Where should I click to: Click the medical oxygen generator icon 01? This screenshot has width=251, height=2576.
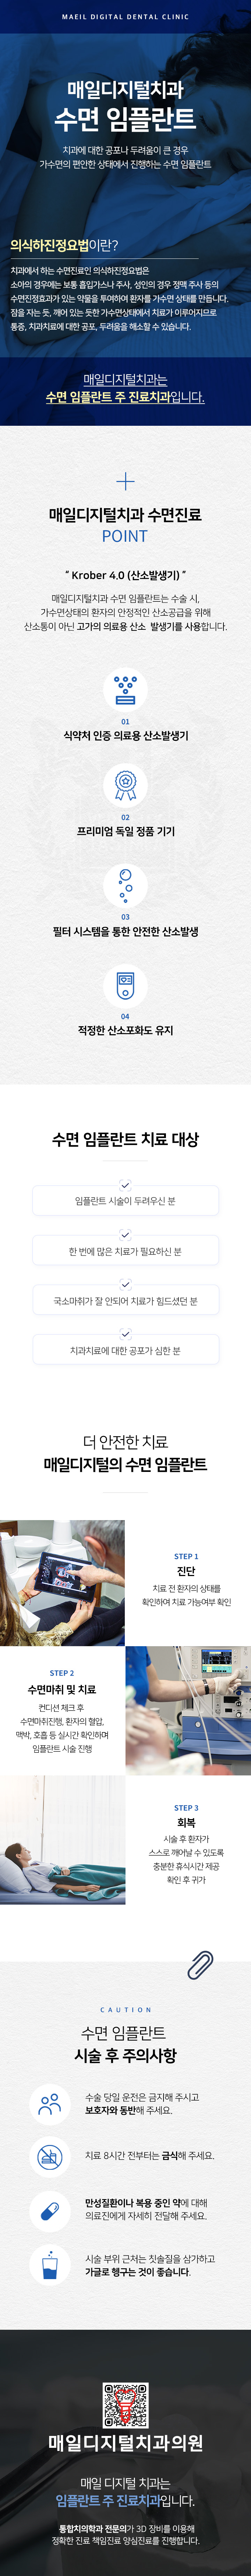(x=125, y=689)
